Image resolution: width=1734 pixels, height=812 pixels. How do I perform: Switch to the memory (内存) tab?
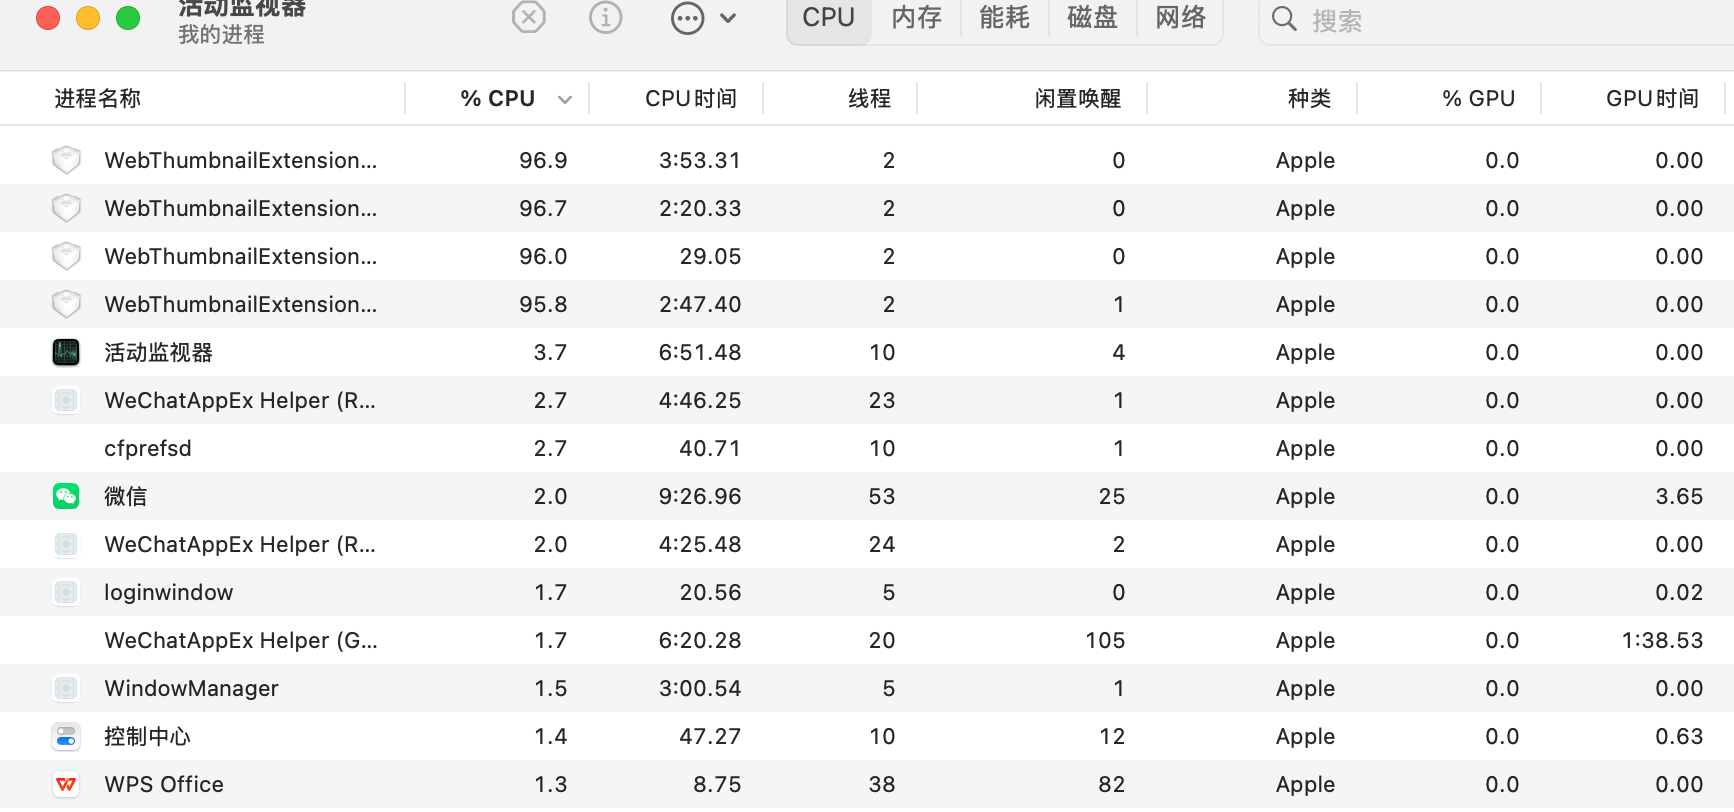[x=916, y=18]
